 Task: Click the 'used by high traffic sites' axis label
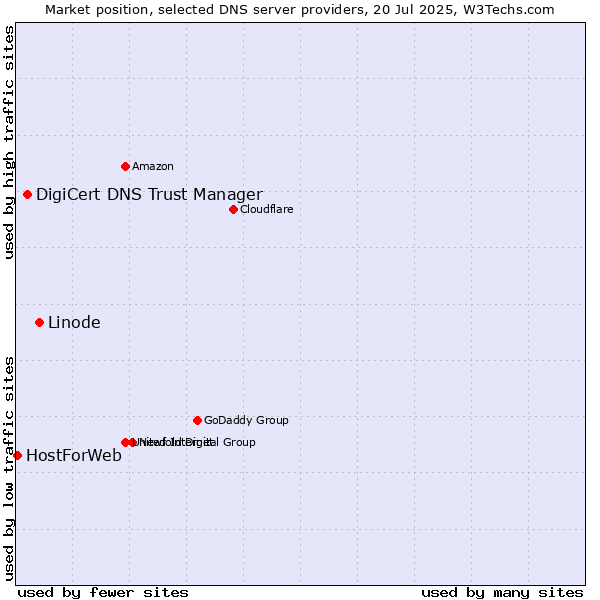pyautogui.click(x=9, y=142)
